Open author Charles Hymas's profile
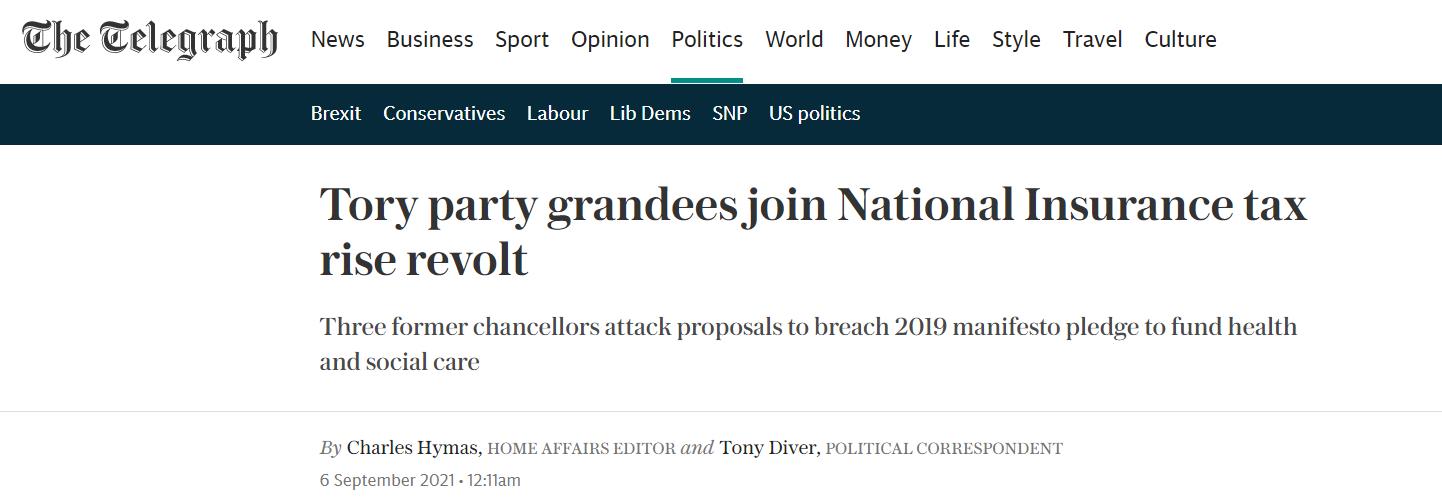 click(414, 448)
